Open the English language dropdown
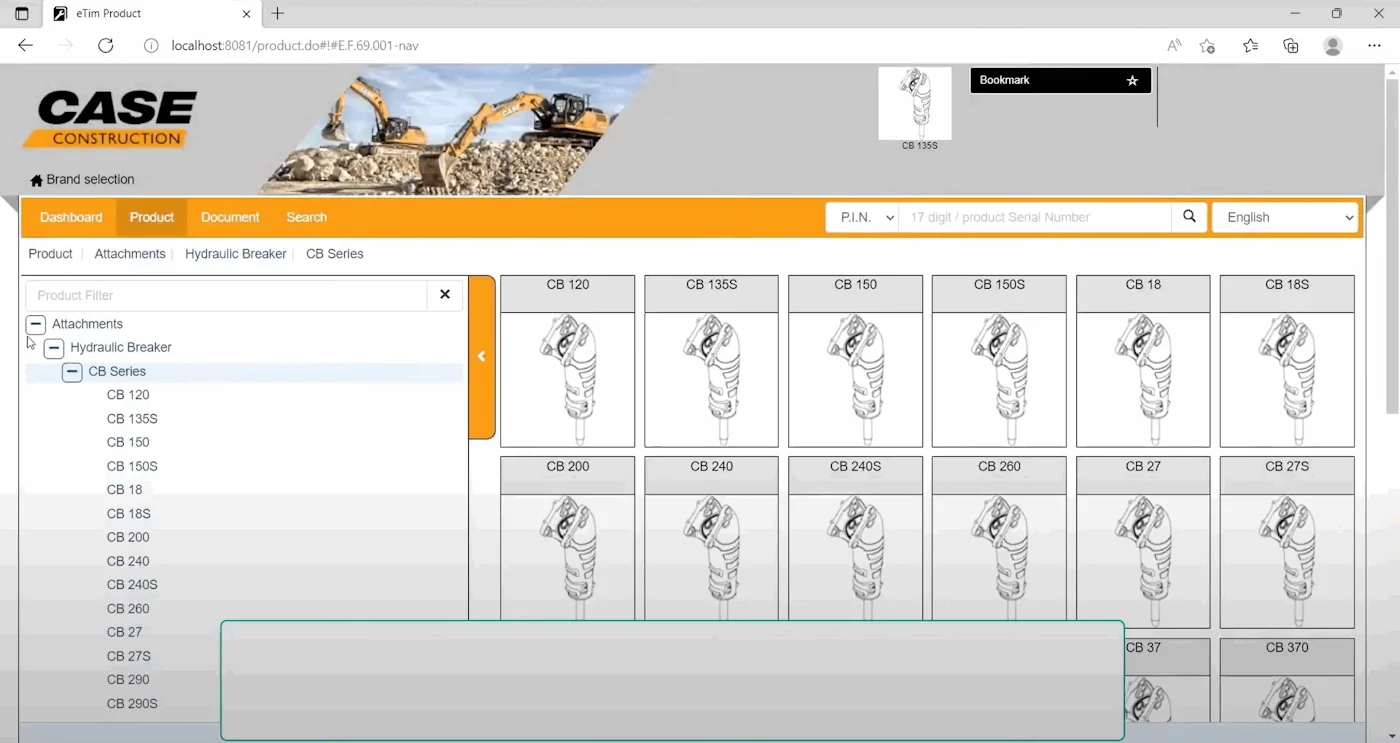Screen dimensions: 1400x743 [x=1285, y=217]
